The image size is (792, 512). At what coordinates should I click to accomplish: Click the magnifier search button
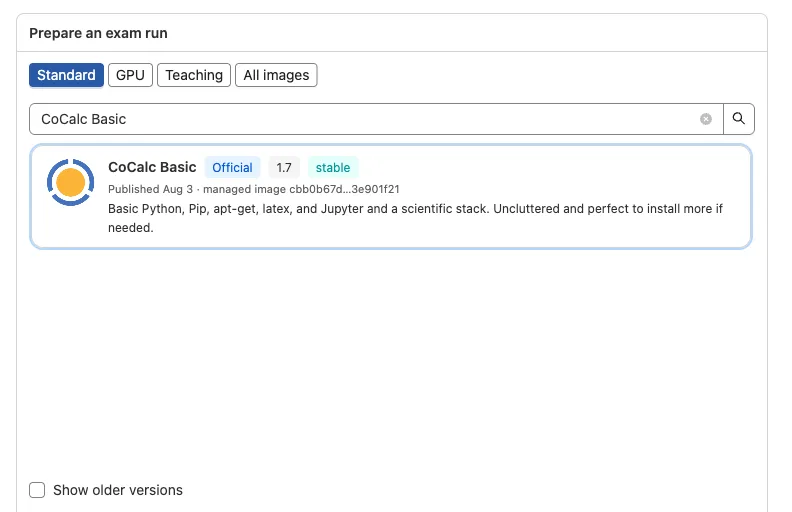(738, 119)
